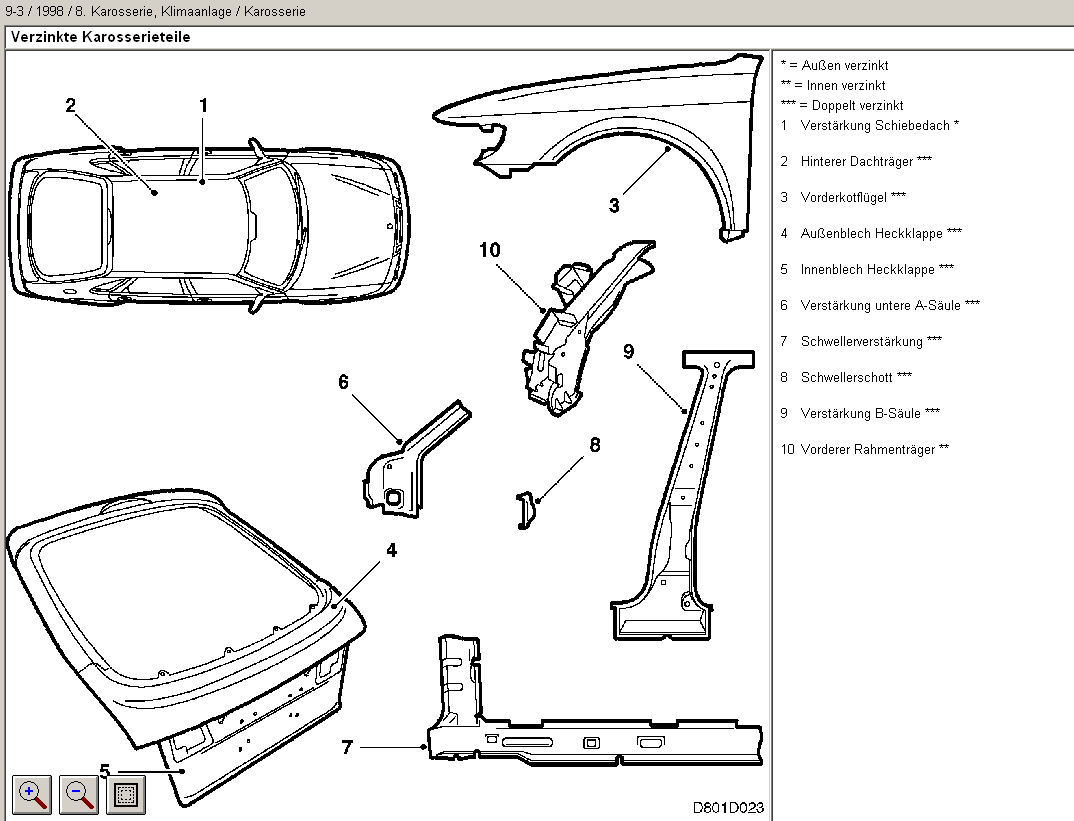Click callout number 9 near the B-pillar

[628, 351]
